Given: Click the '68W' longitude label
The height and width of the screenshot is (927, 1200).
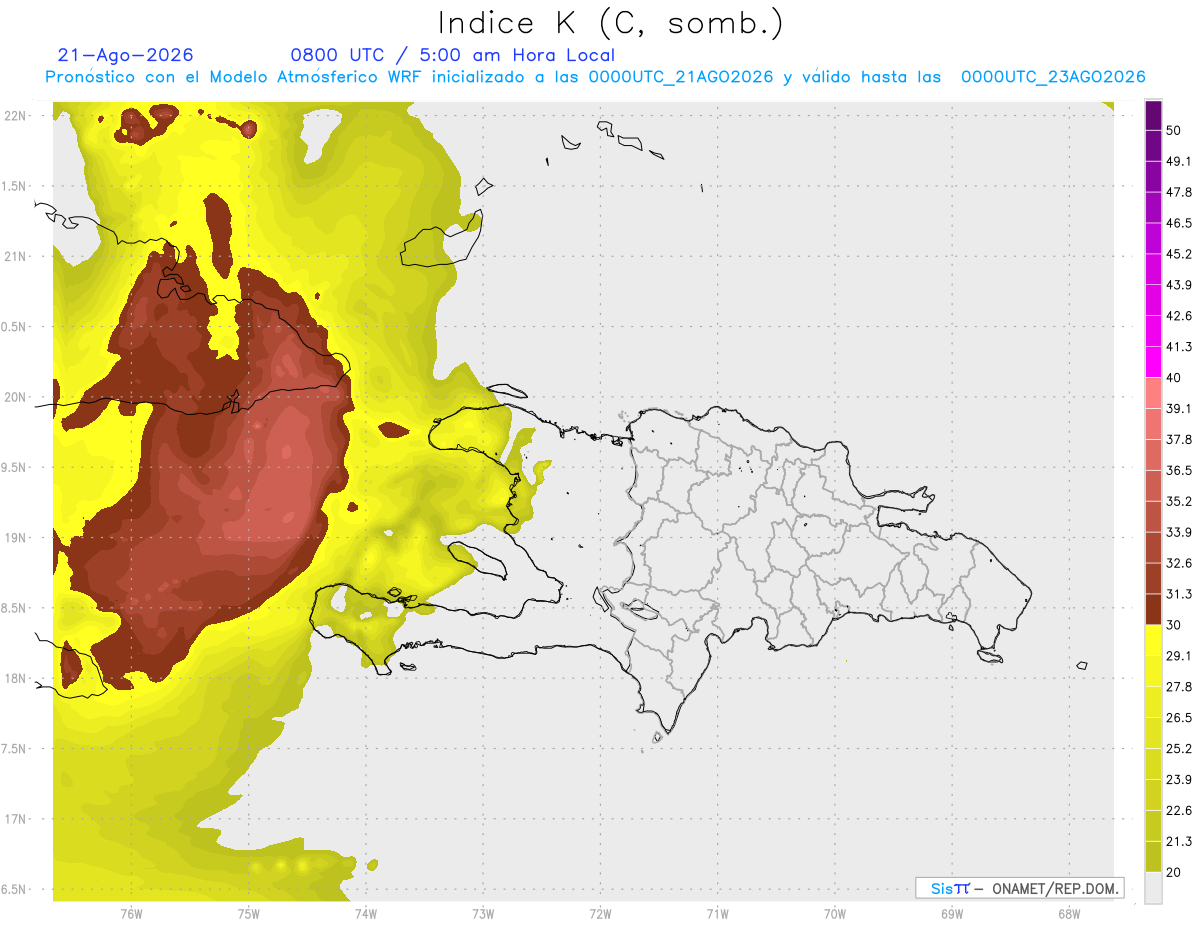Looking at the screenshot, I should pos(1069,914).
